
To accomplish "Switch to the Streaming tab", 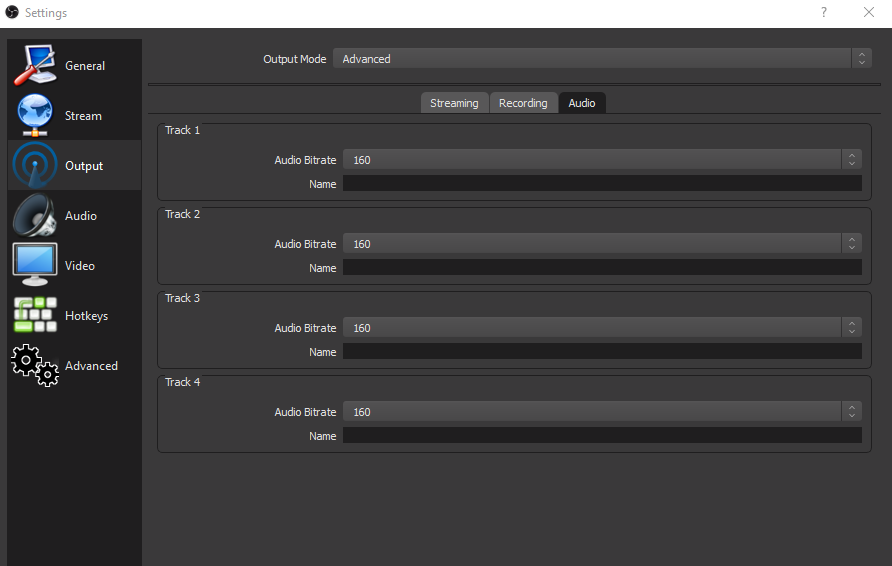I will (455, 103).
